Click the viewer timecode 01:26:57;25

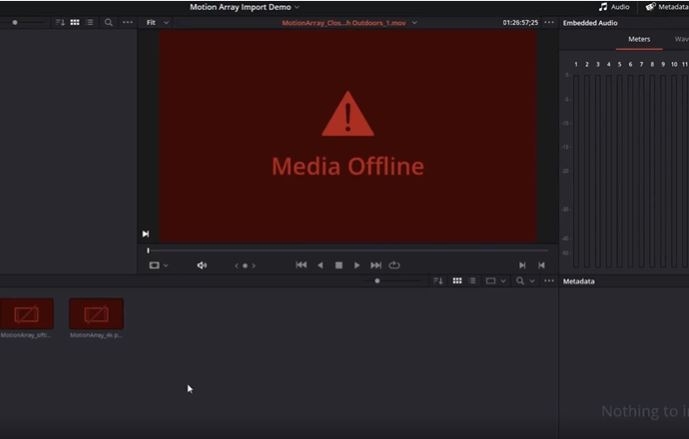(x=520, y=22)
